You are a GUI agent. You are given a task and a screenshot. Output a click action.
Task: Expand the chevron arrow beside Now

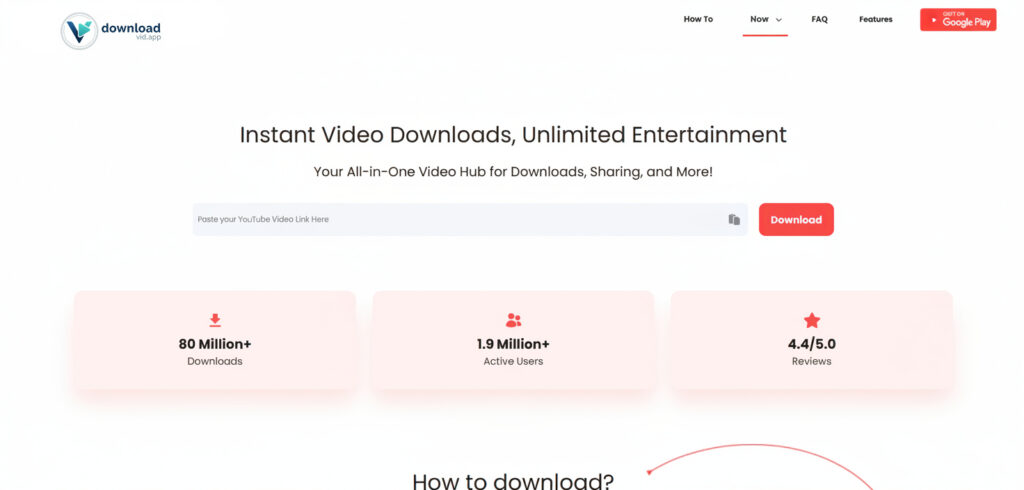pyautogui.click(x=779, y=20)
